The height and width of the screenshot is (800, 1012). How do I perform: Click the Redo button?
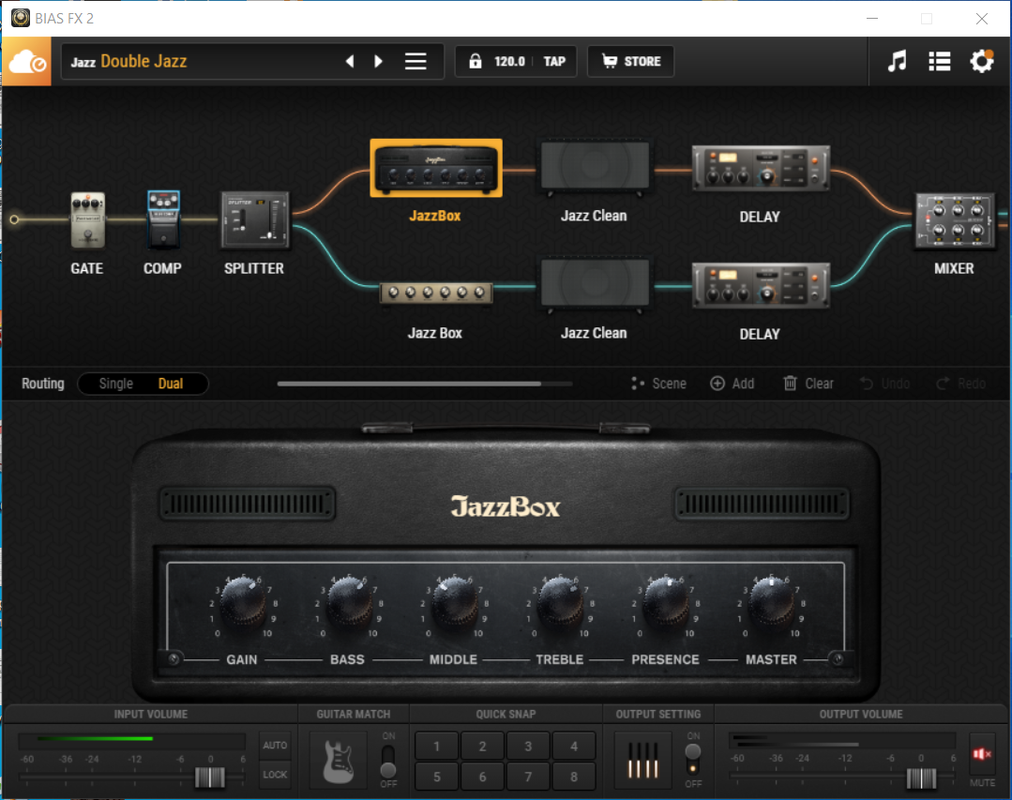pyautogui.click(x=961, y=383)
